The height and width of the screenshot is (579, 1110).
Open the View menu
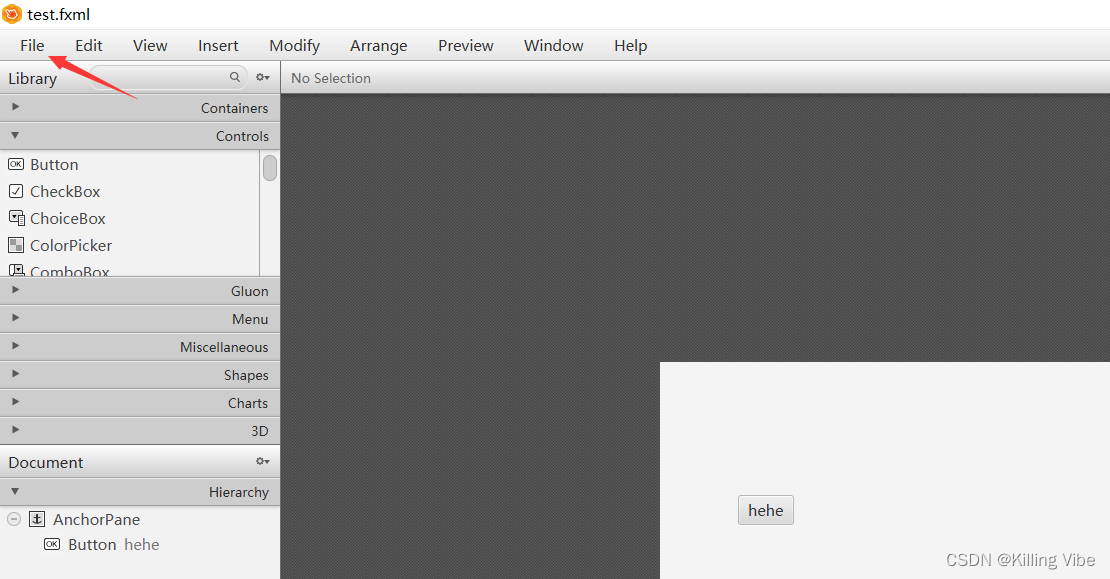(x=150, y=46)
